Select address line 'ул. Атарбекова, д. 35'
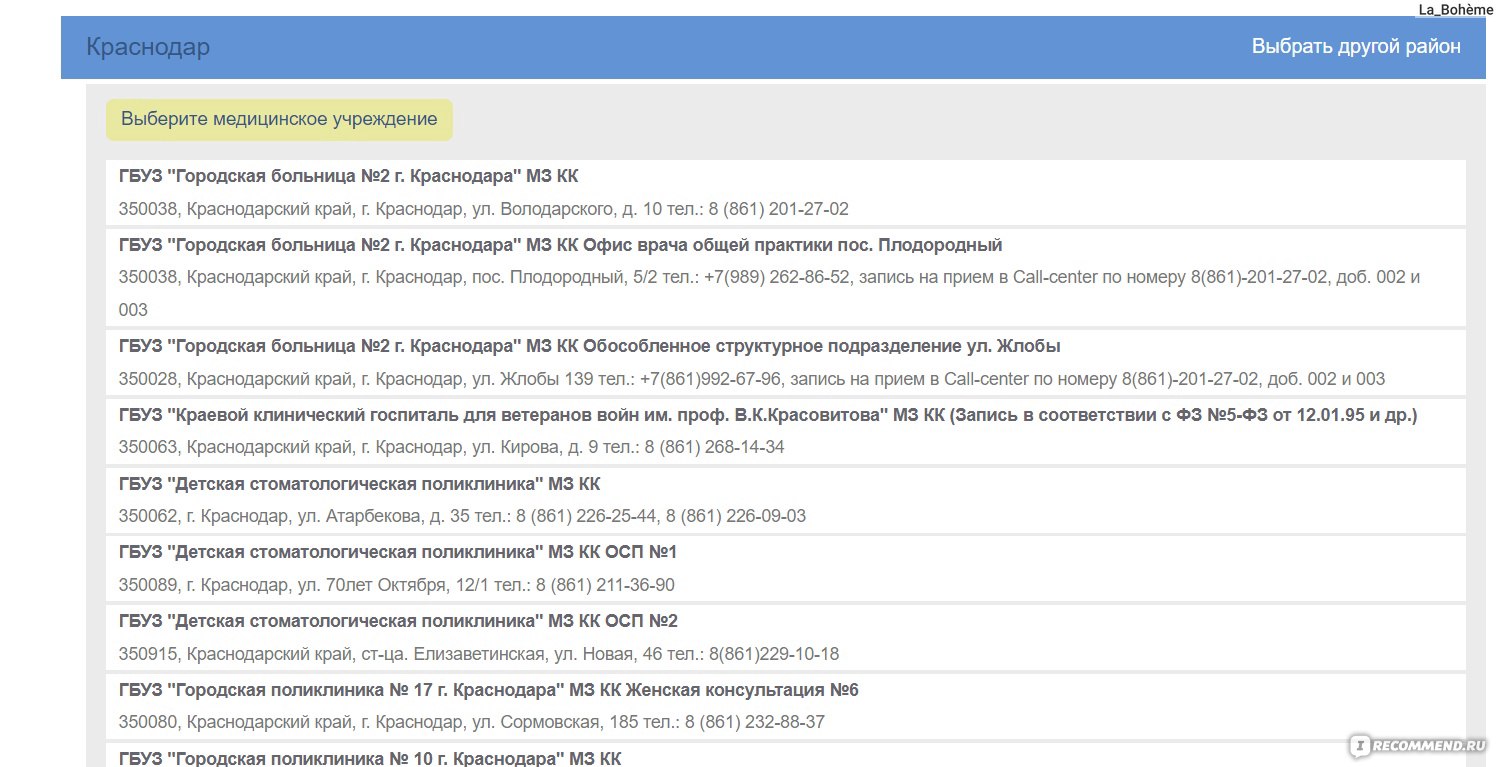1497x767 pixels. (x=462, y=516)
